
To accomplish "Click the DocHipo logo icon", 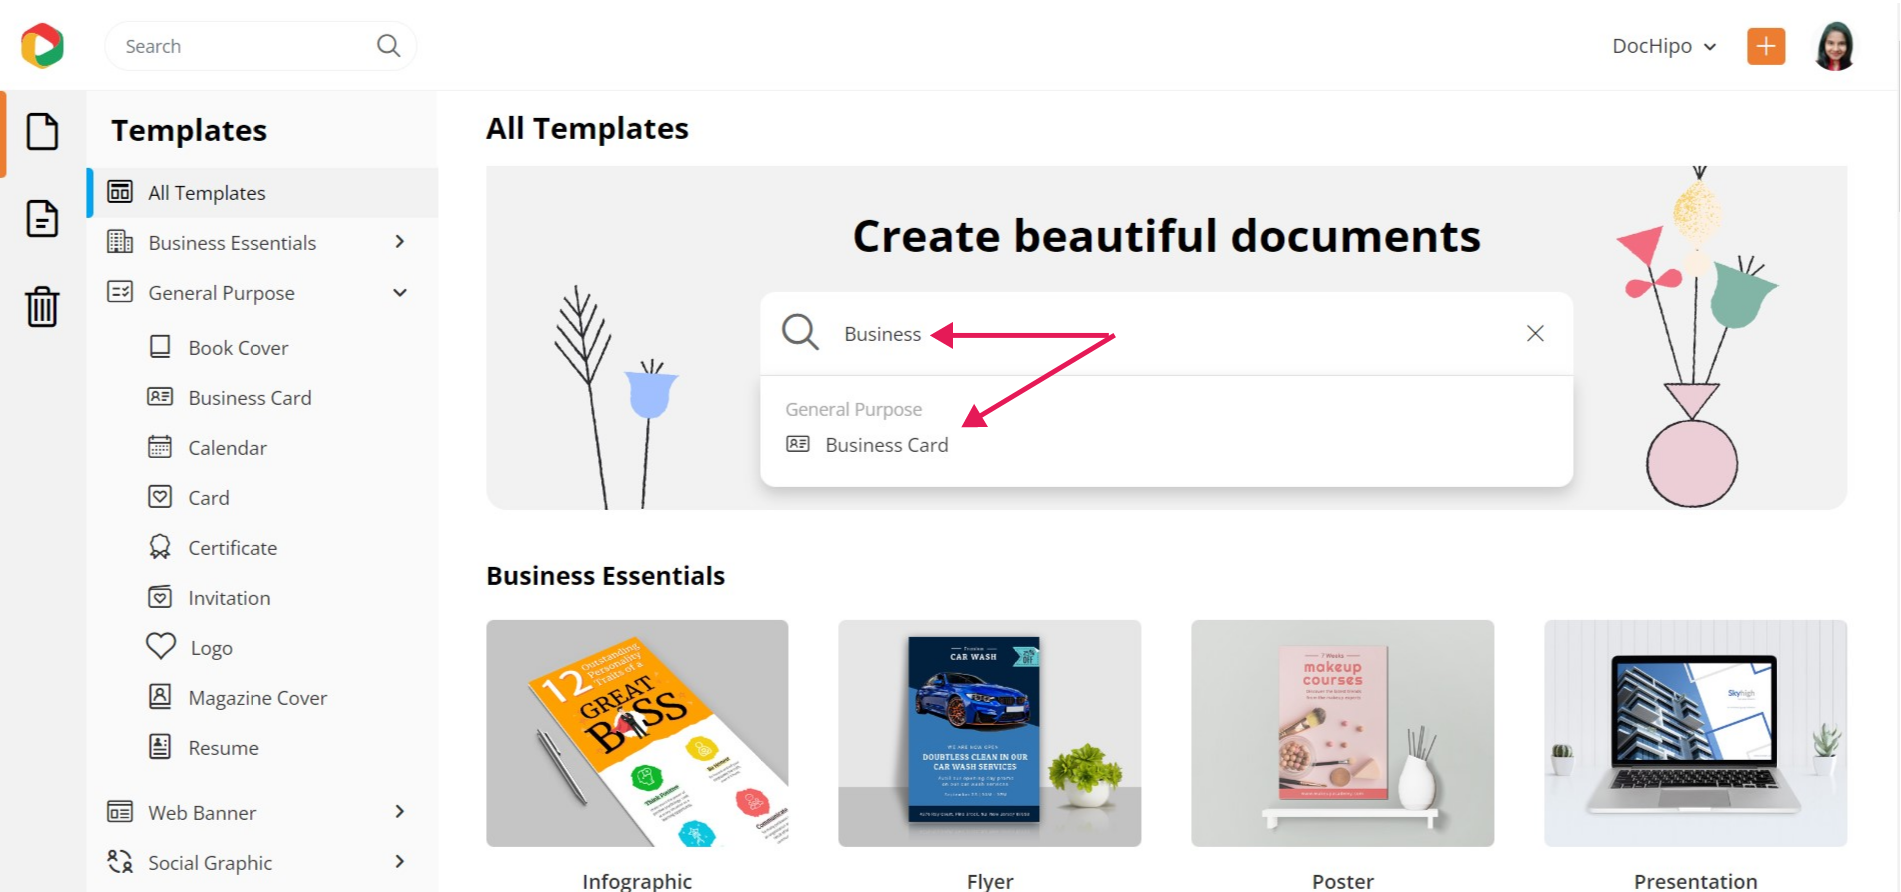I will 42,45.
